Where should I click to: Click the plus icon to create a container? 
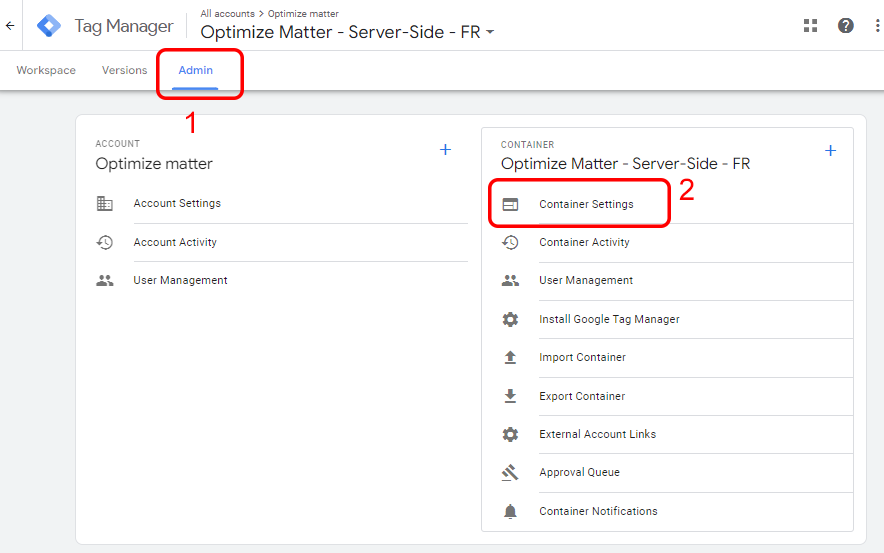tap(830, 151)
